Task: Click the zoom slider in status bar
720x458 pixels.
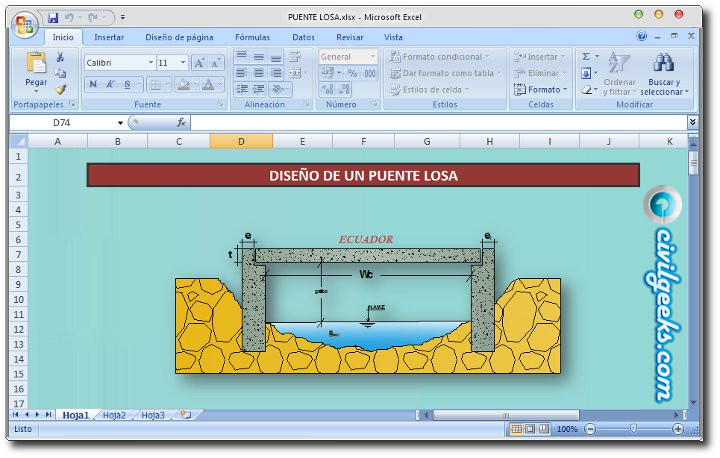Action: (633, 429)
